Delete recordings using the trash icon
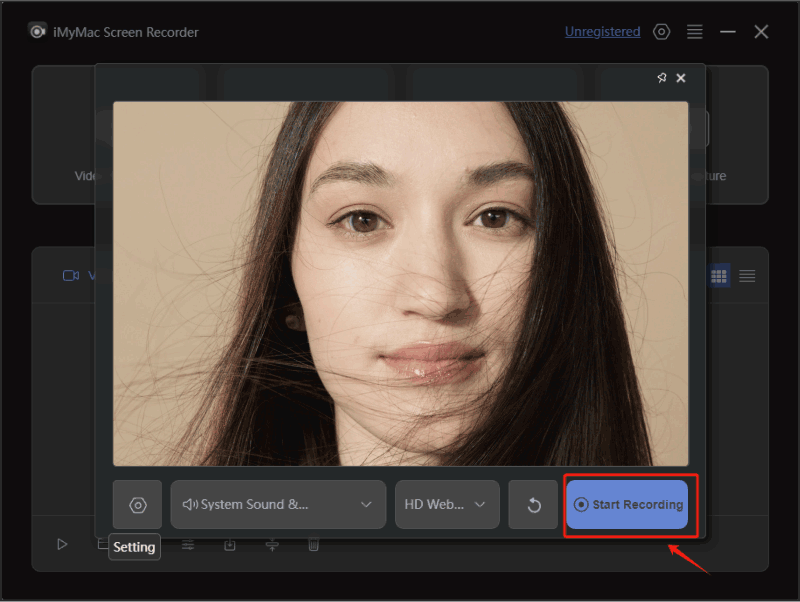Screen dimensions: 800x602 [313, 545]
